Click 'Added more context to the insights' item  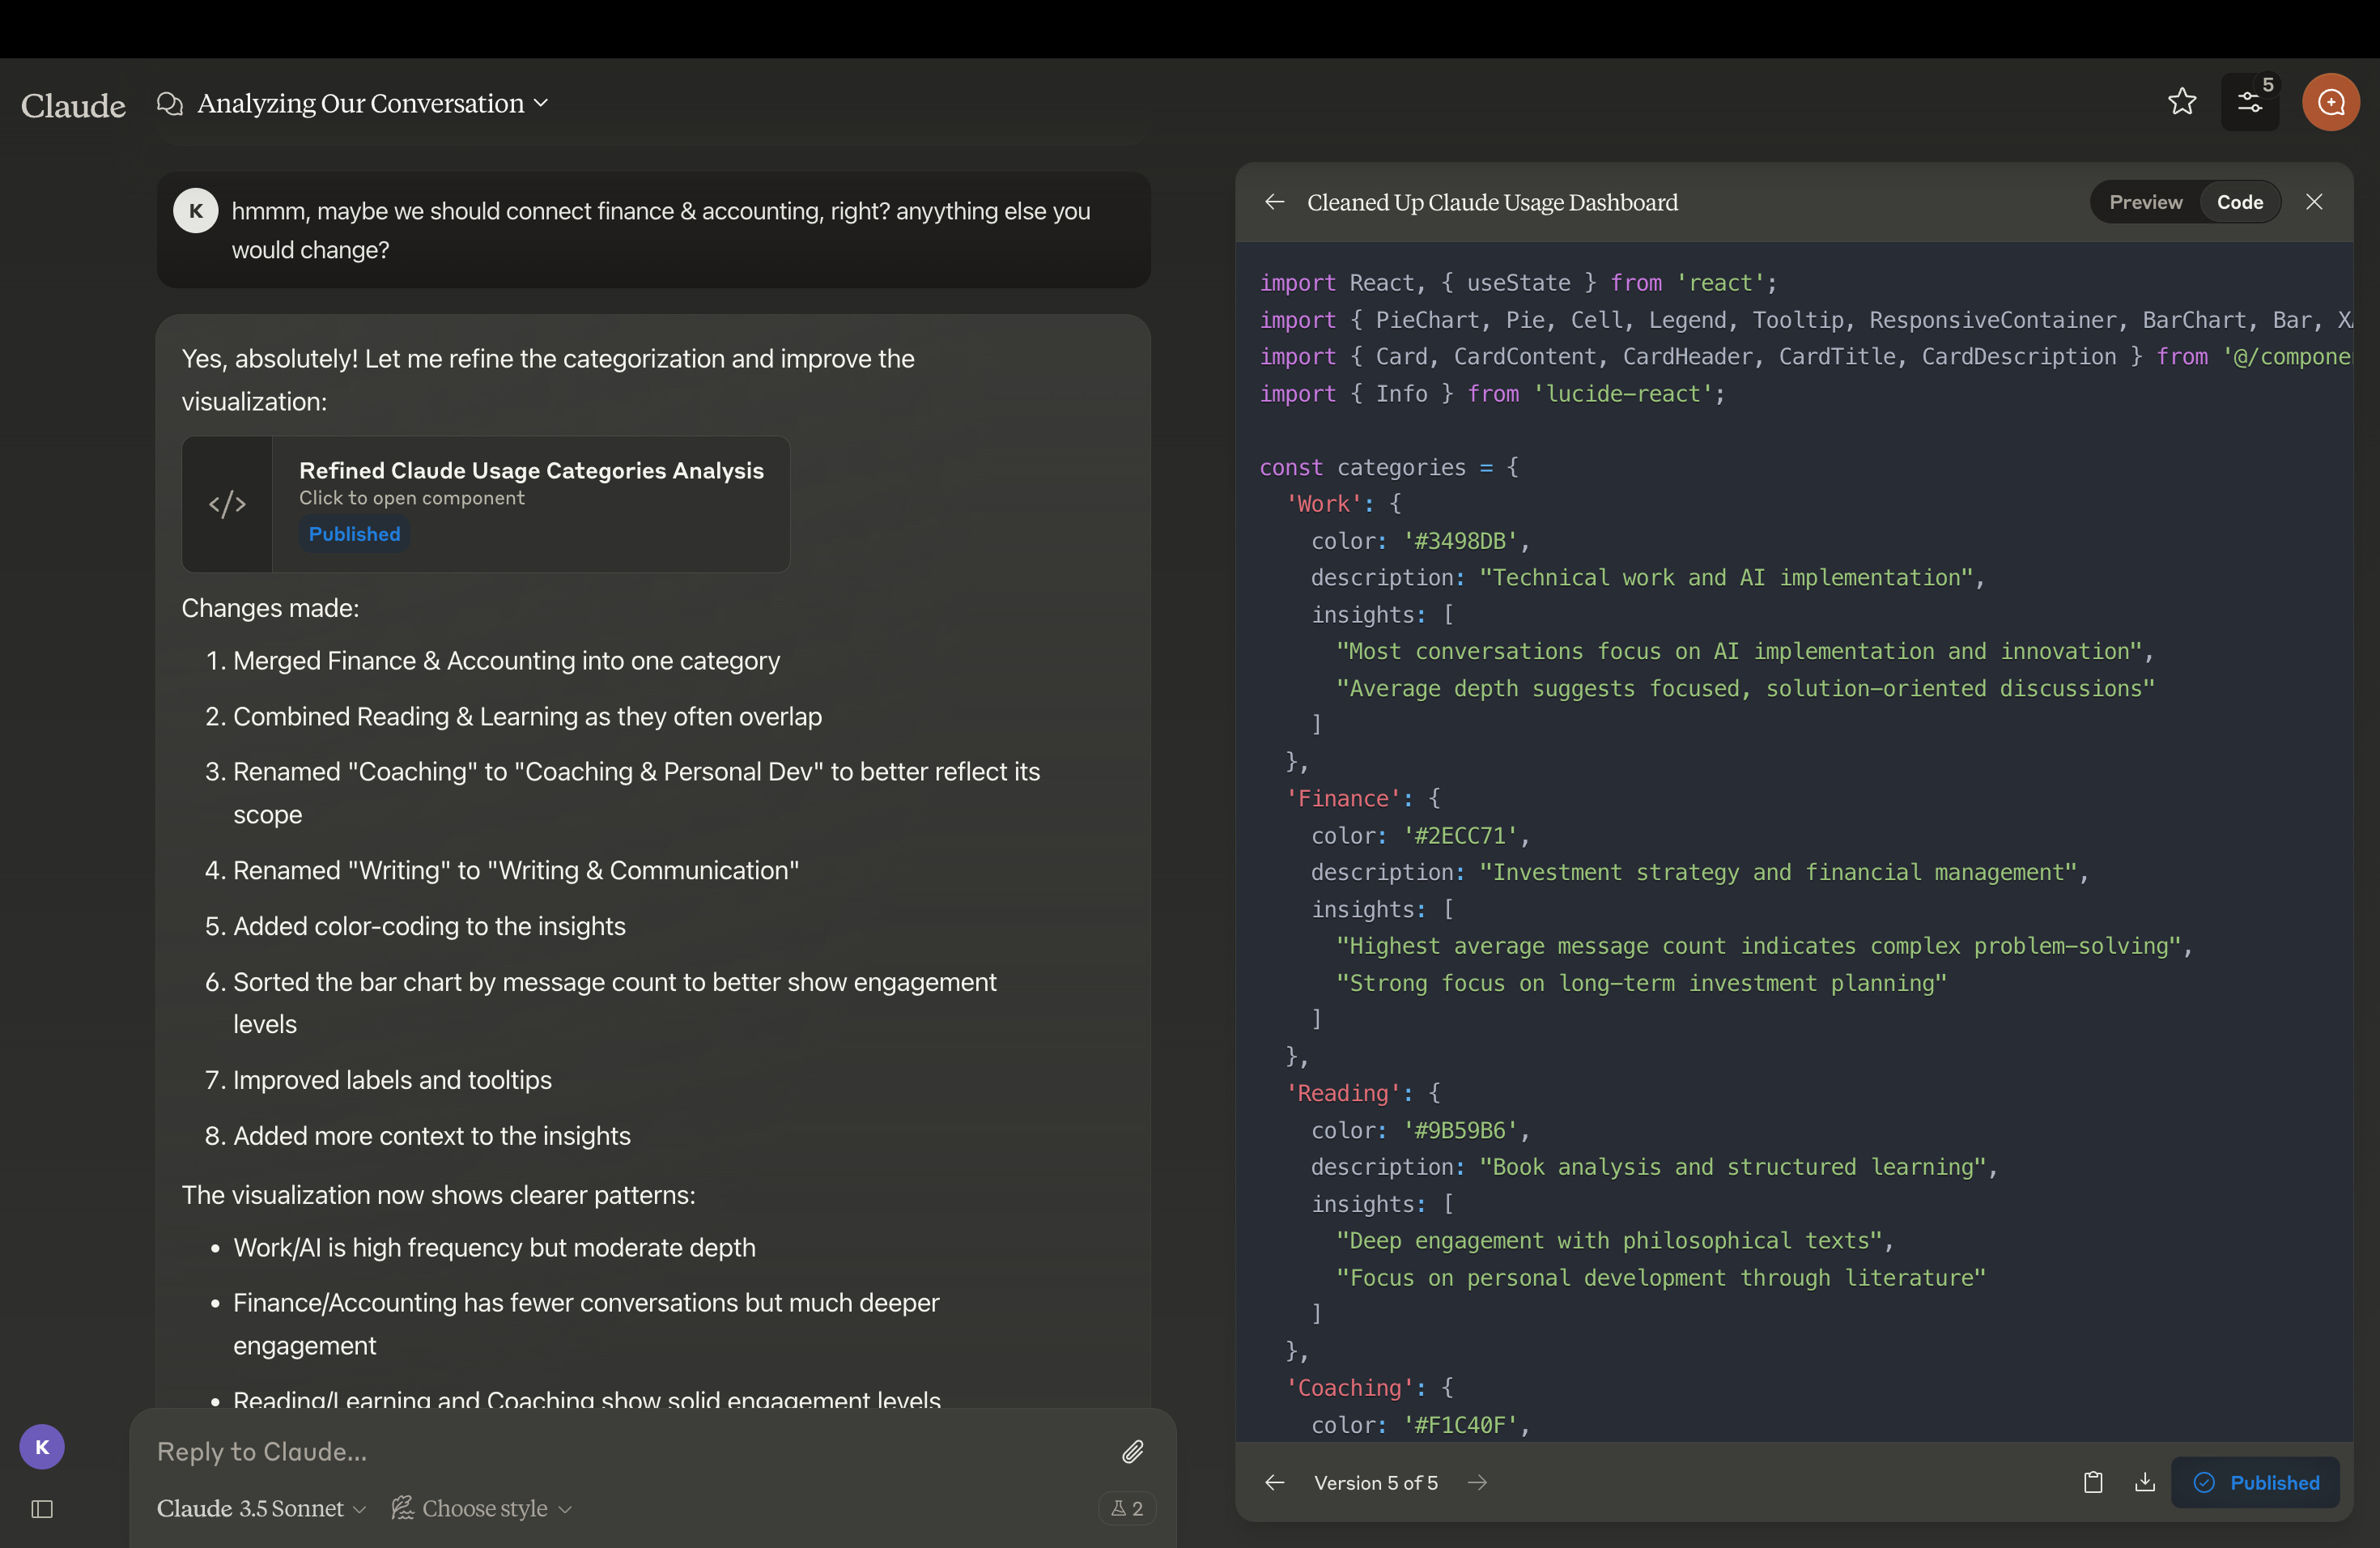(432, 1136)
